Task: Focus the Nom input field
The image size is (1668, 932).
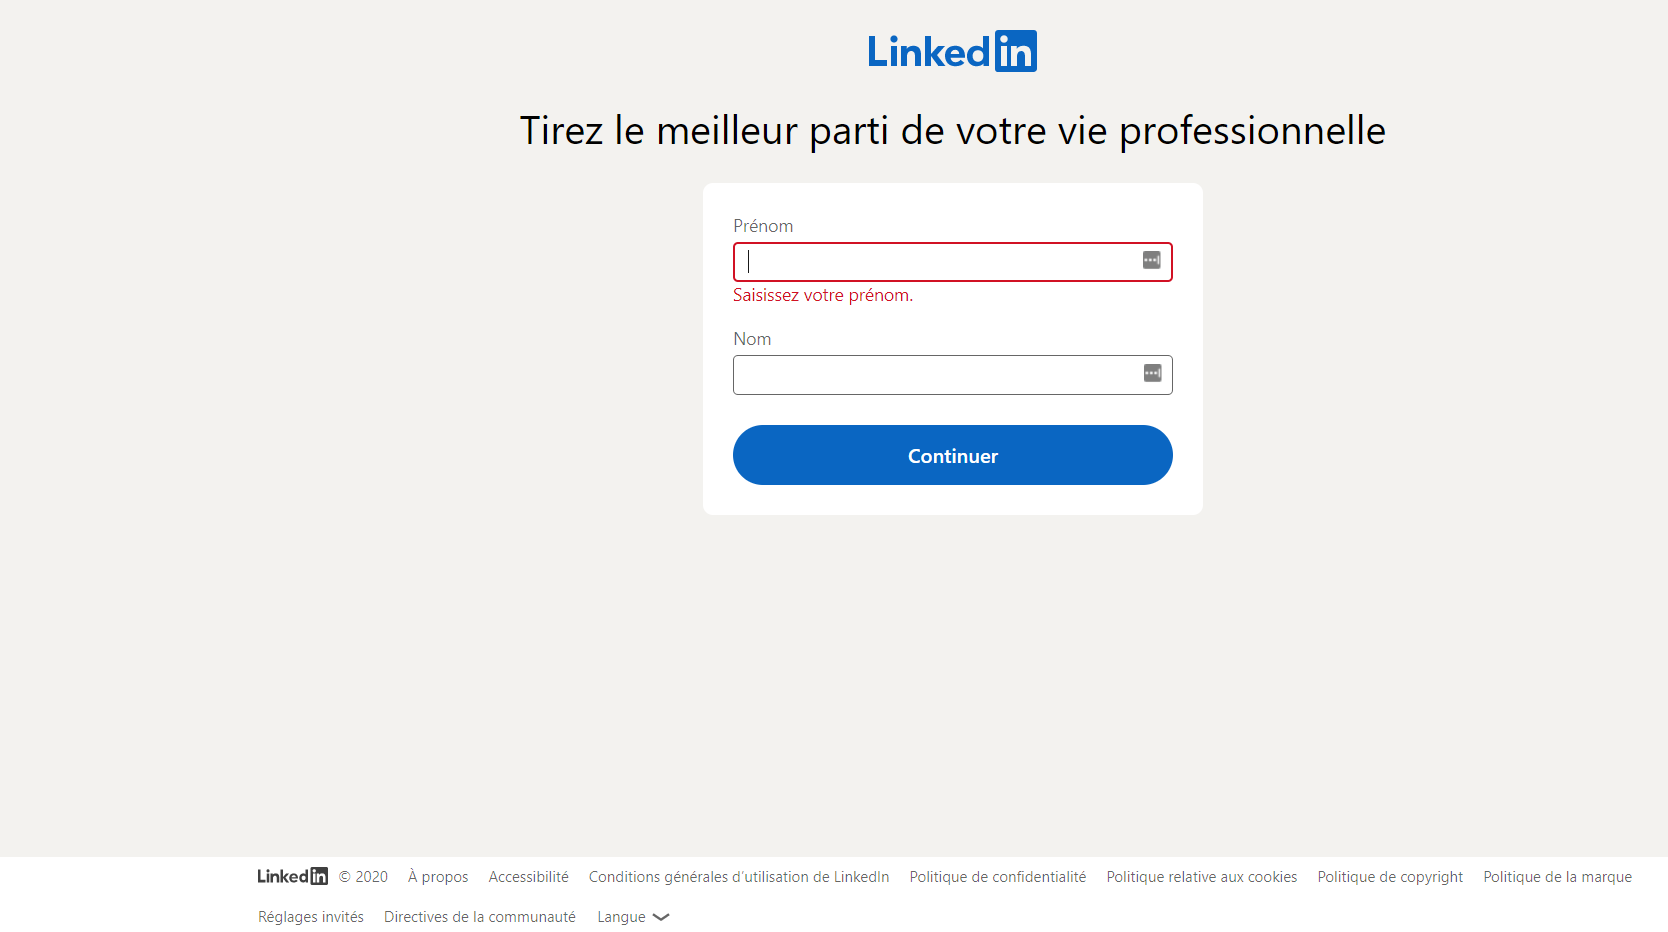Action: 952,375
